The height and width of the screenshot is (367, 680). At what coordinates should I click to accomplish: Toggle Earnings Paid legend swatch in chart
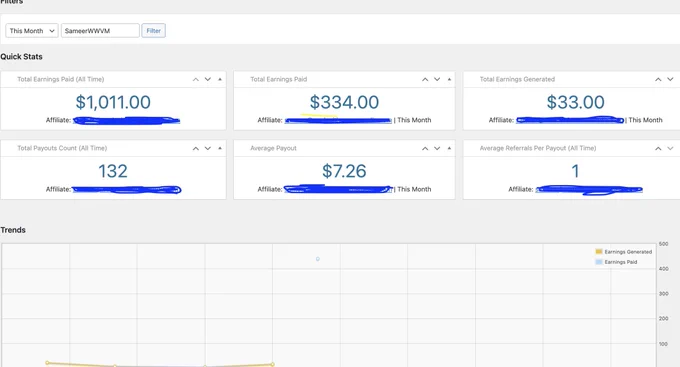click(599, 262)
